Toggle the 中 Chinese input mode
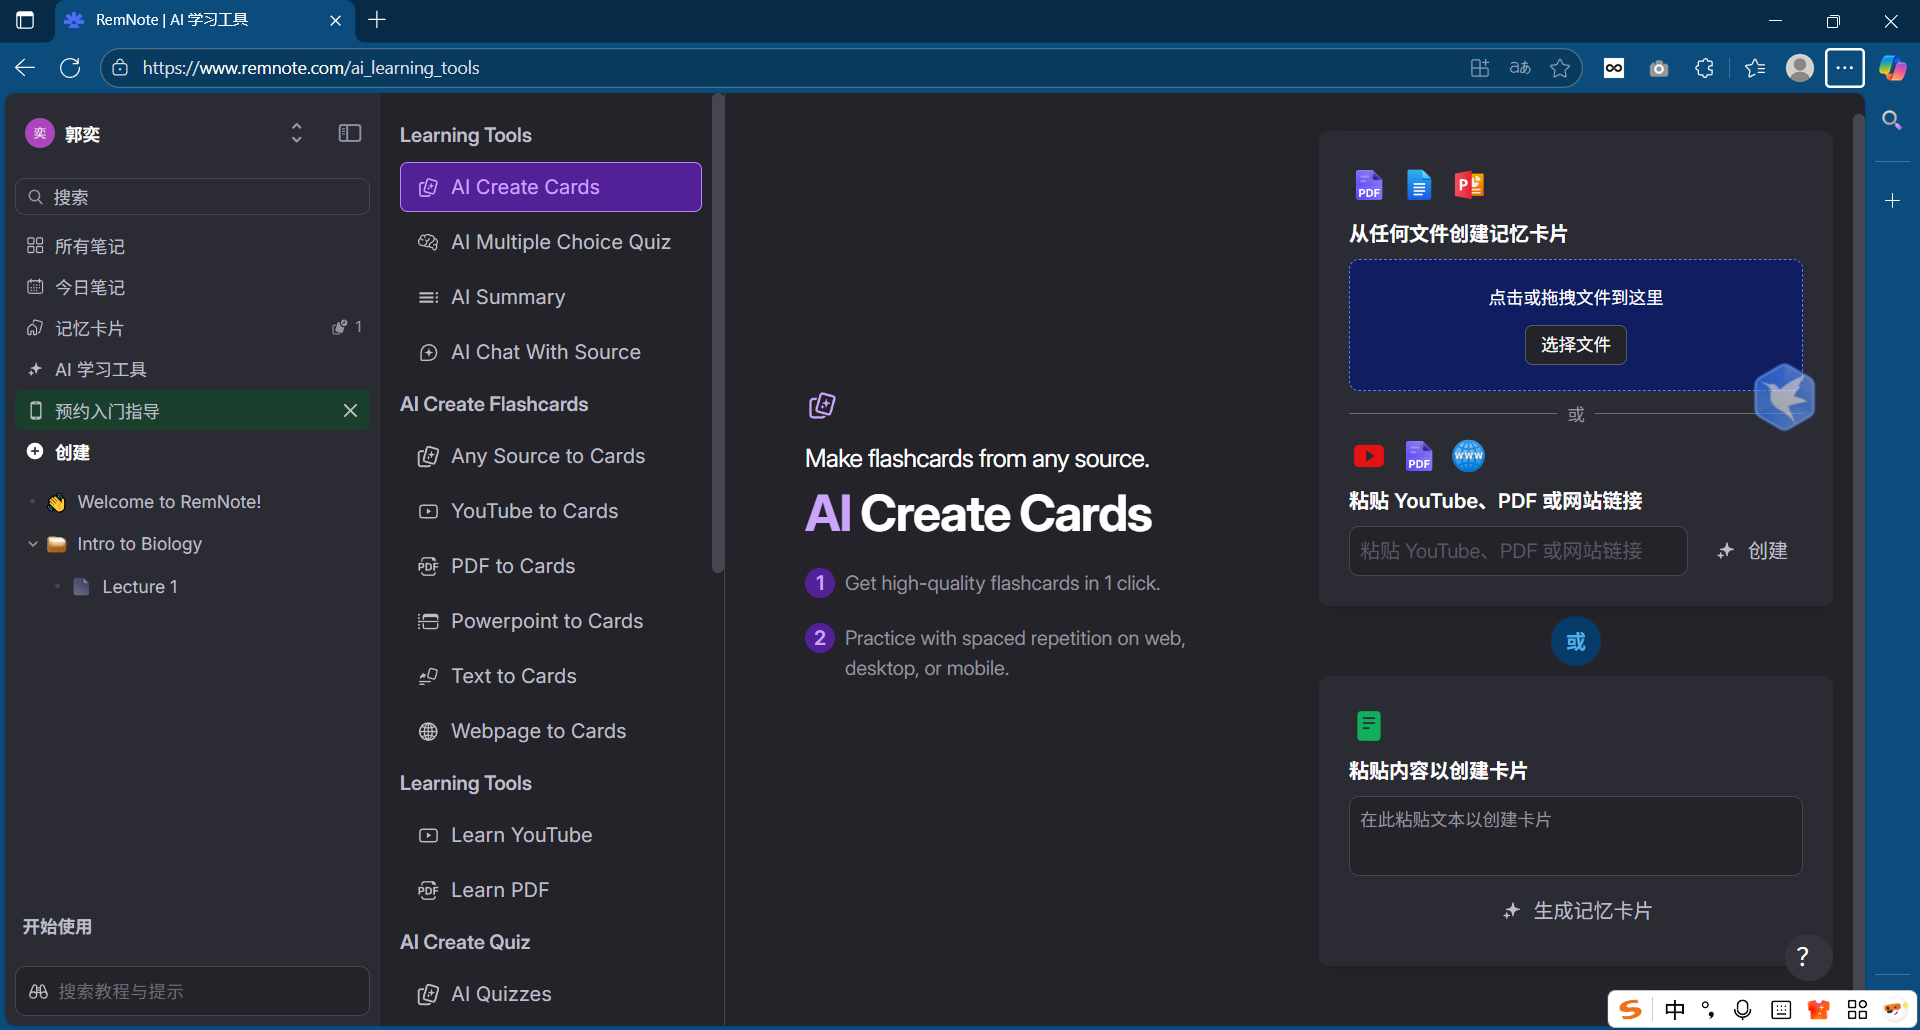This screenshot has width=1920, height=1030. [1675, 1010]
